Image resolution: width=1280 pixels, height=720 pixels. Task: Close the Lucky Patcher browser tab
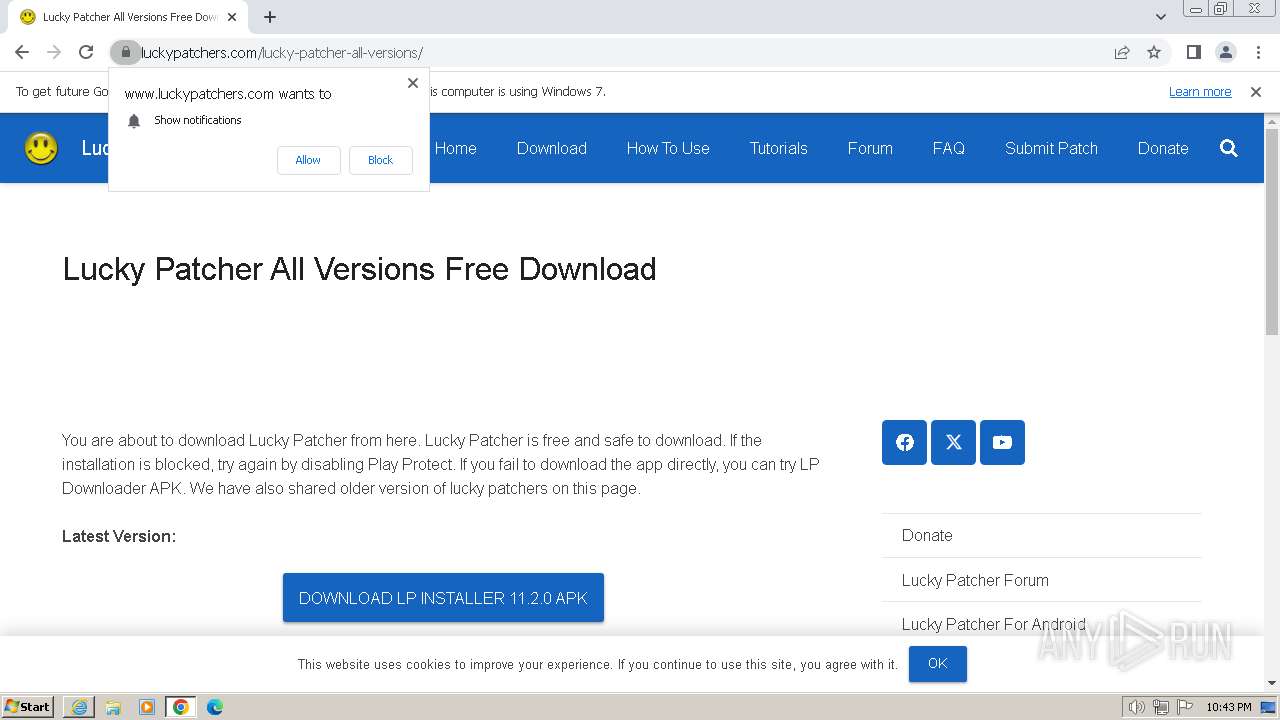click(232, 17)
